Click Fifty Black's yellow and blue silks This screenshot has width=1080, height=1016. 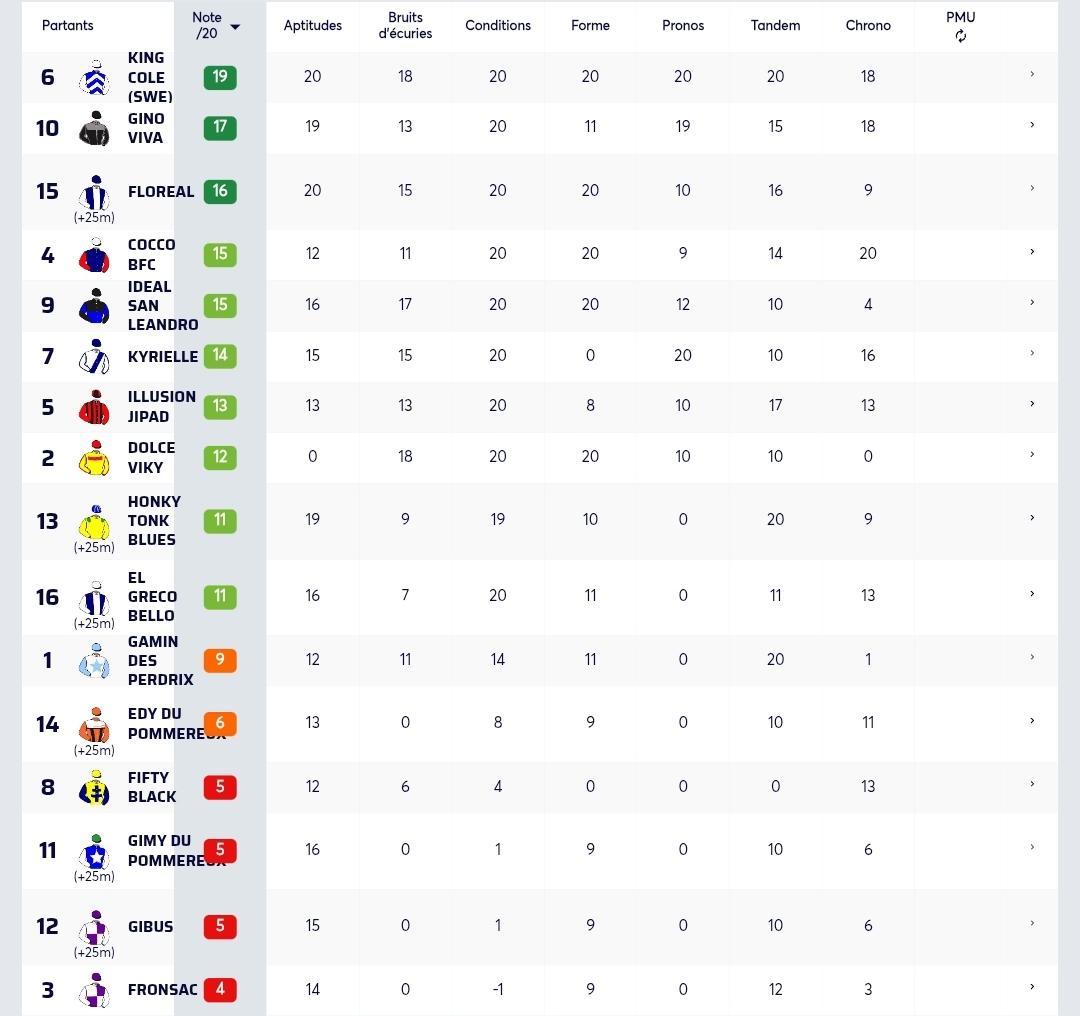pos(95,787)
